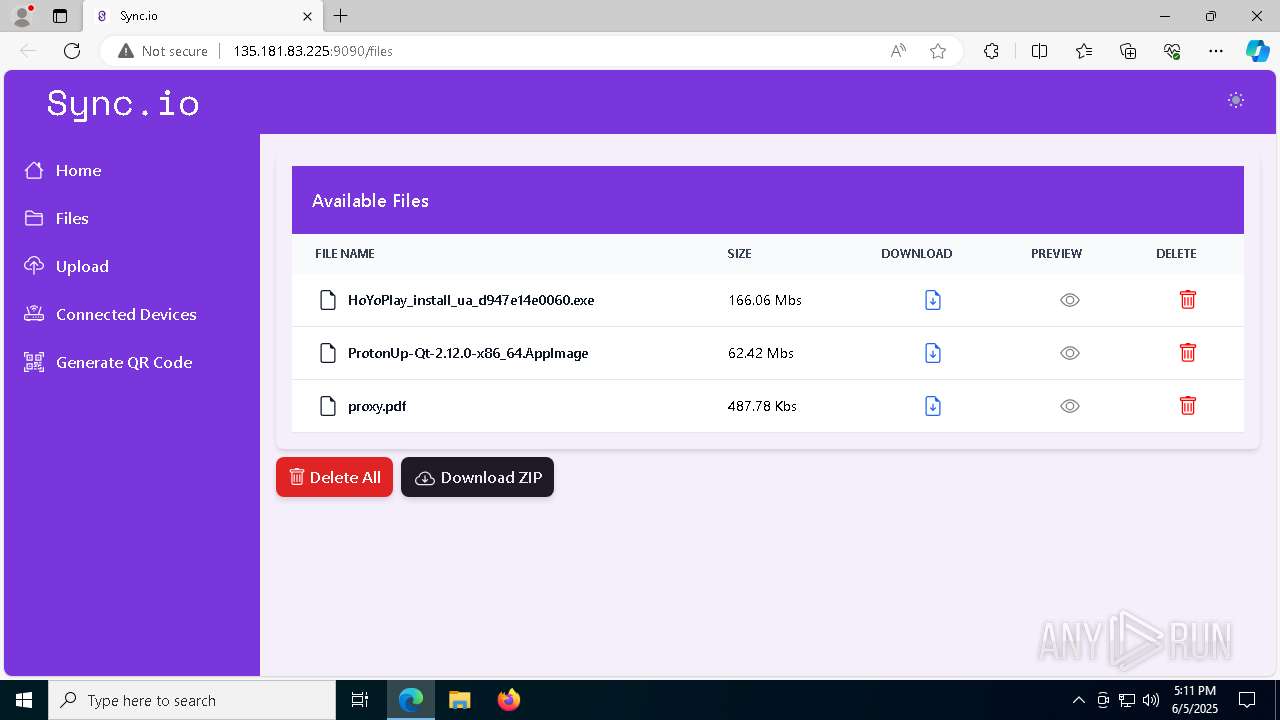Open Connected Devices page
This screenshot has width=1280, height=720.
111,314
